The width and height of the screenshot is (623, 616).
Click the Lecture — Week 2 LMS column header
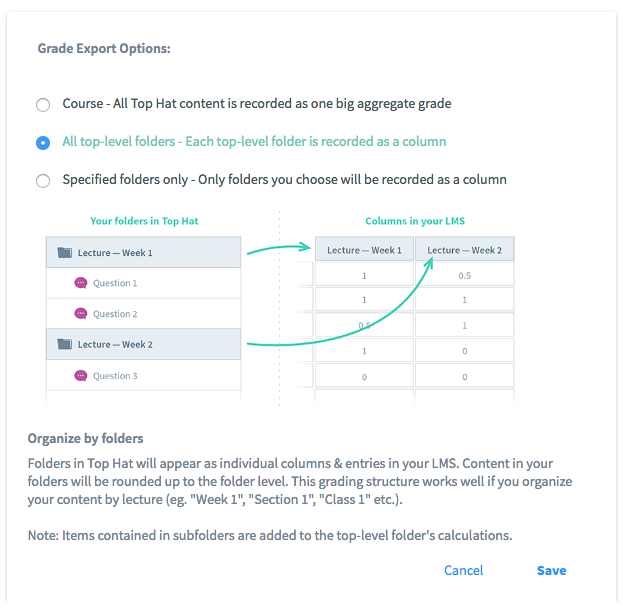(x=464, y=250)
